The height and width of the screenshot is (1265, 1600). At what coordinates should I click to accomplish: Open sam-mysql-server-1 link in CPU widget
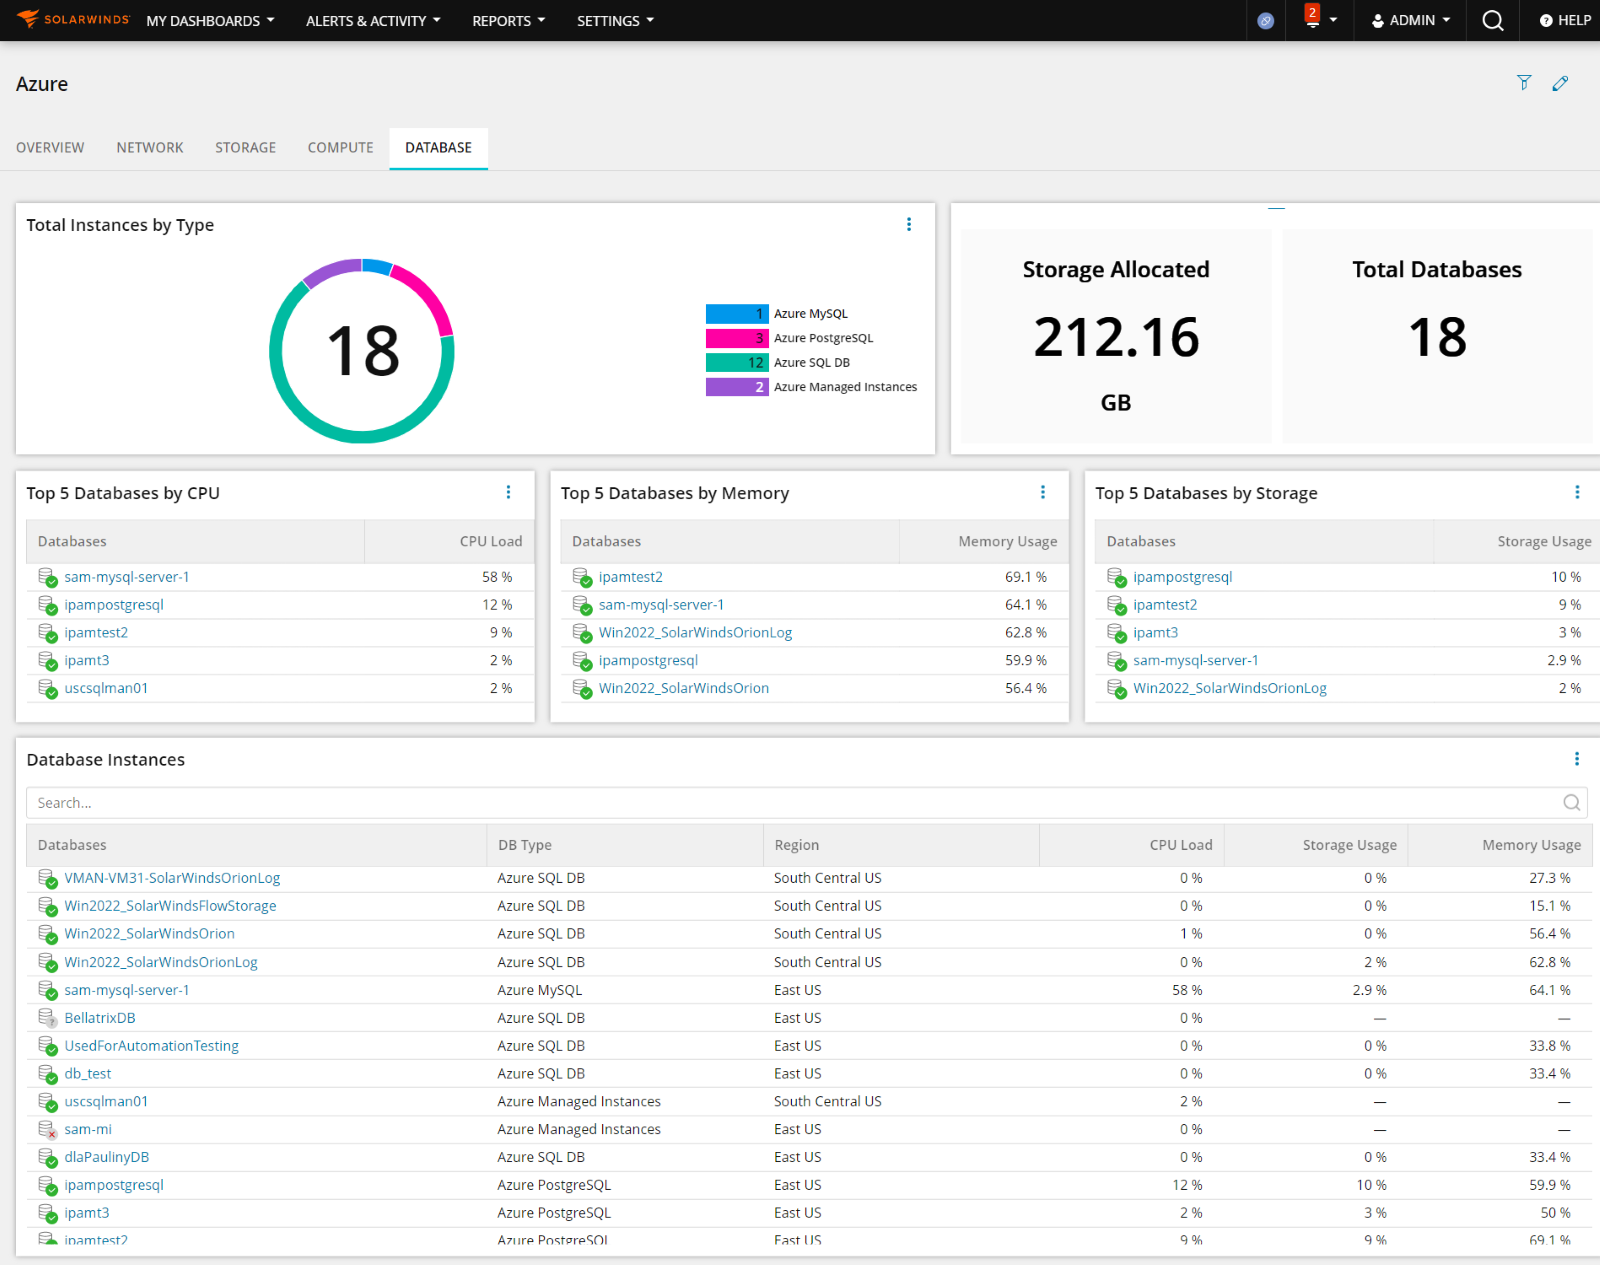(x=127, y=577)
